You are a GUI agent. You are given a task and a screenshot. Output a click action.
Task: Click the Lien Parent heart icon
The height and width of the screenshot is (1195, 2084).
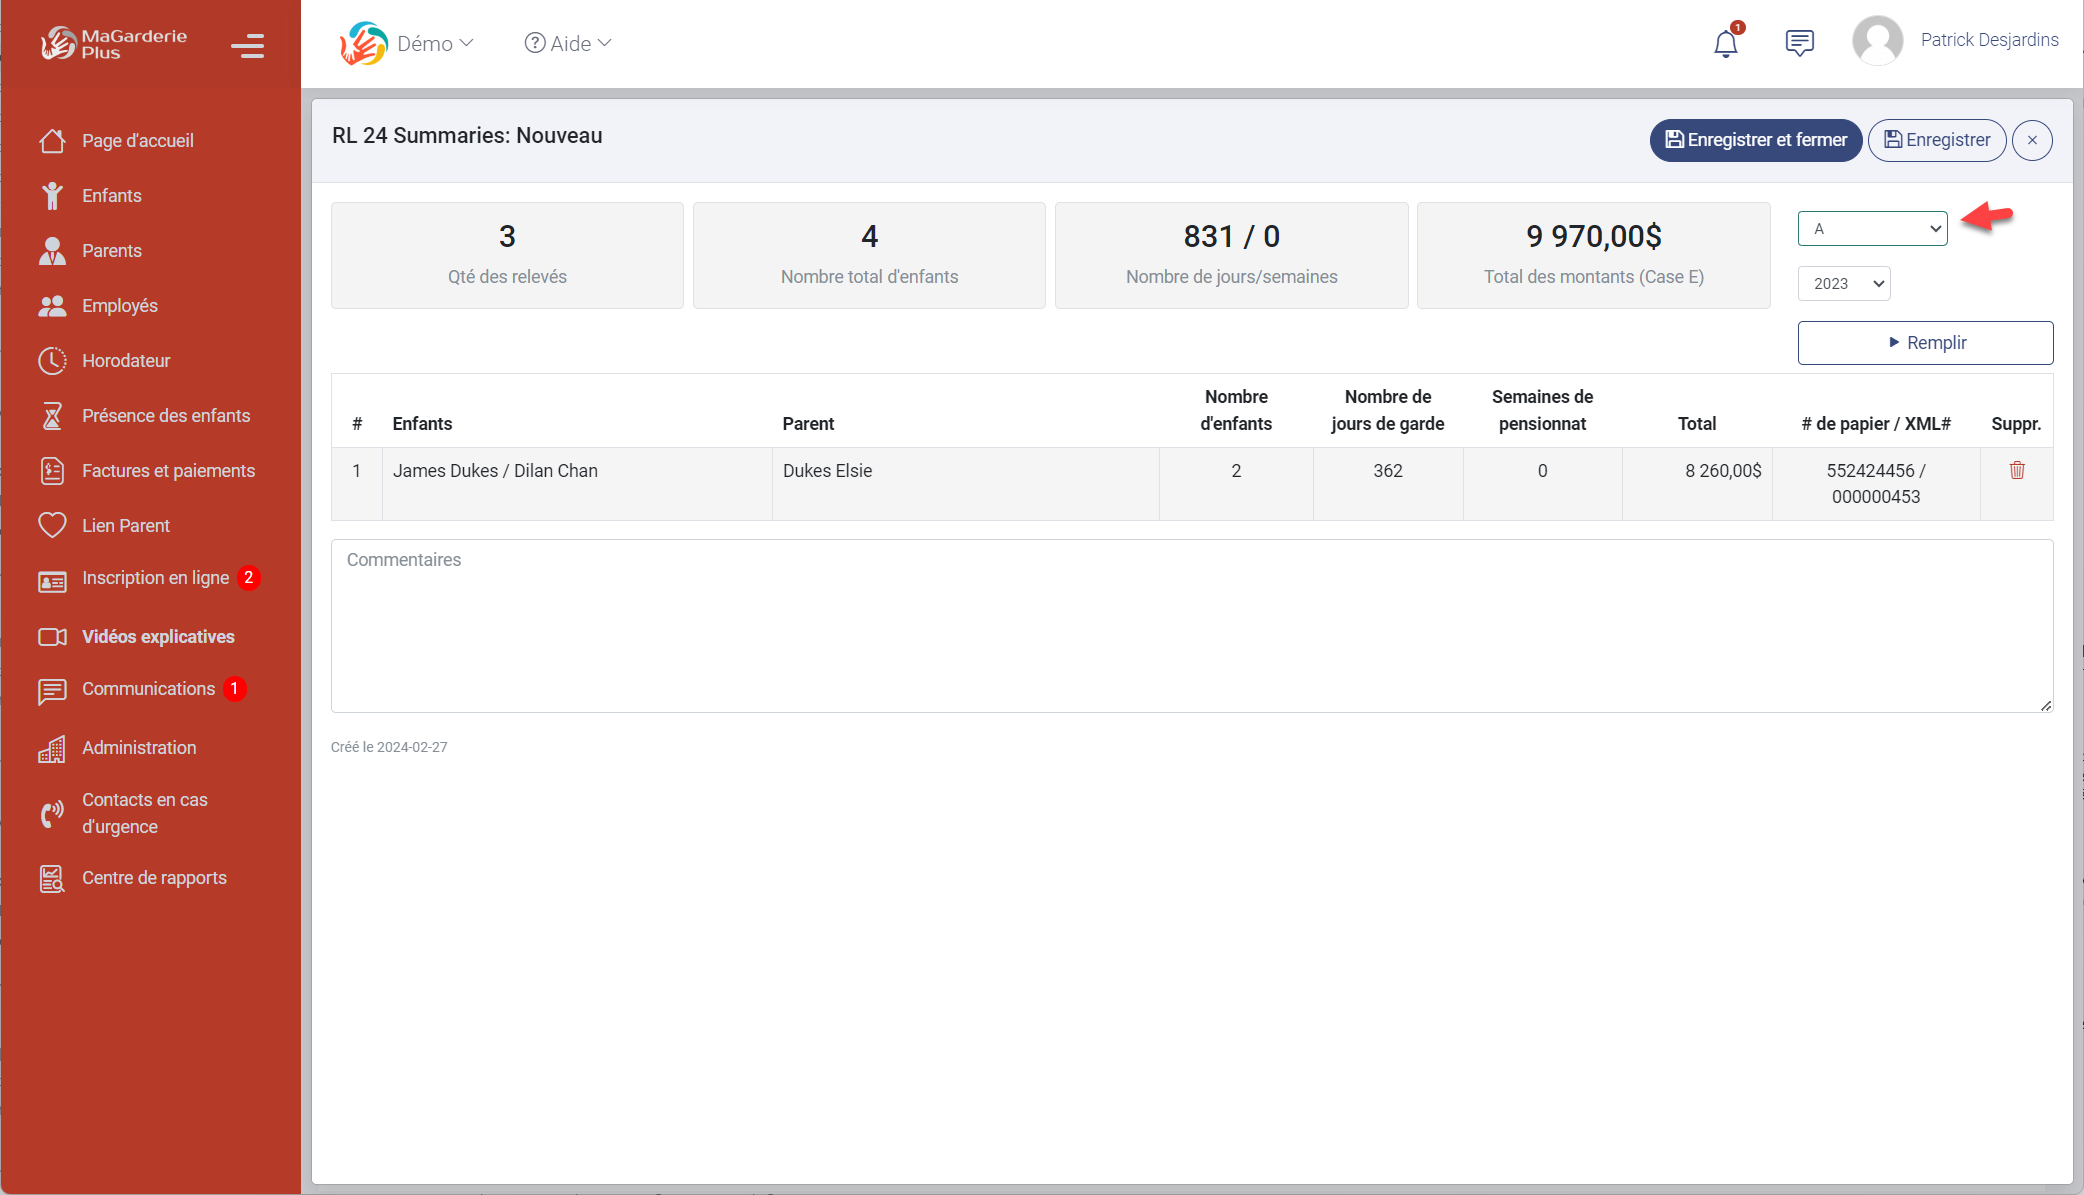point(52,526)
